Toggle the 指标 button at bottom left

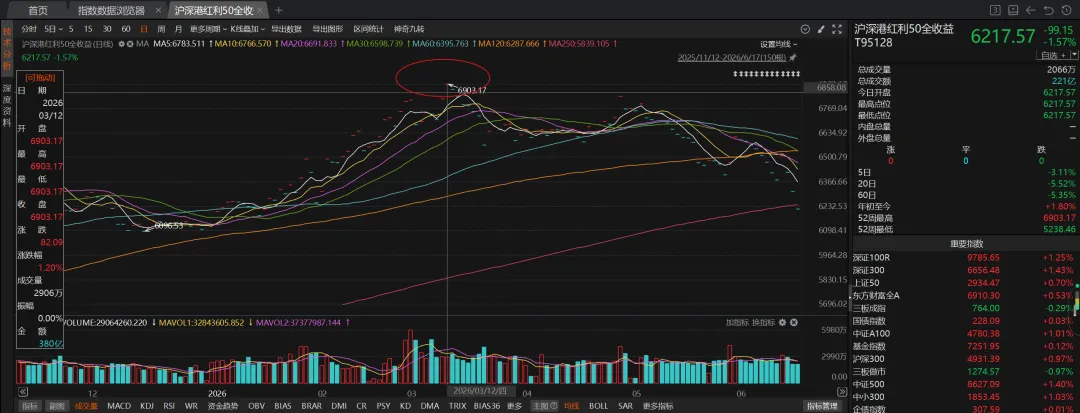click(30, 406)
